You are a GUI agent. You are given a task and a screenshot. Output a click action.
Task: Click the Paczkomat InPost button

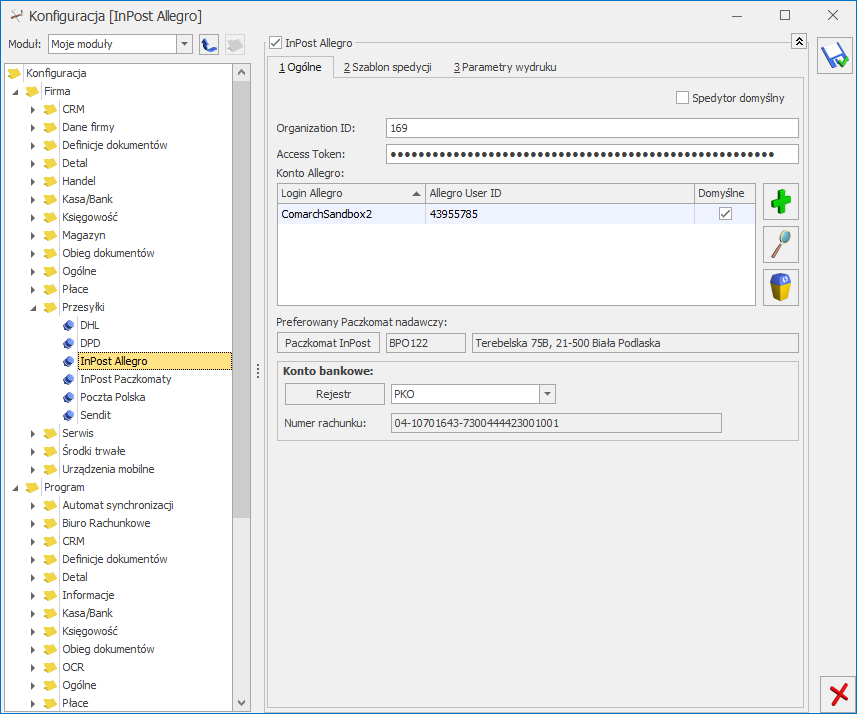[x=328, y=343]
